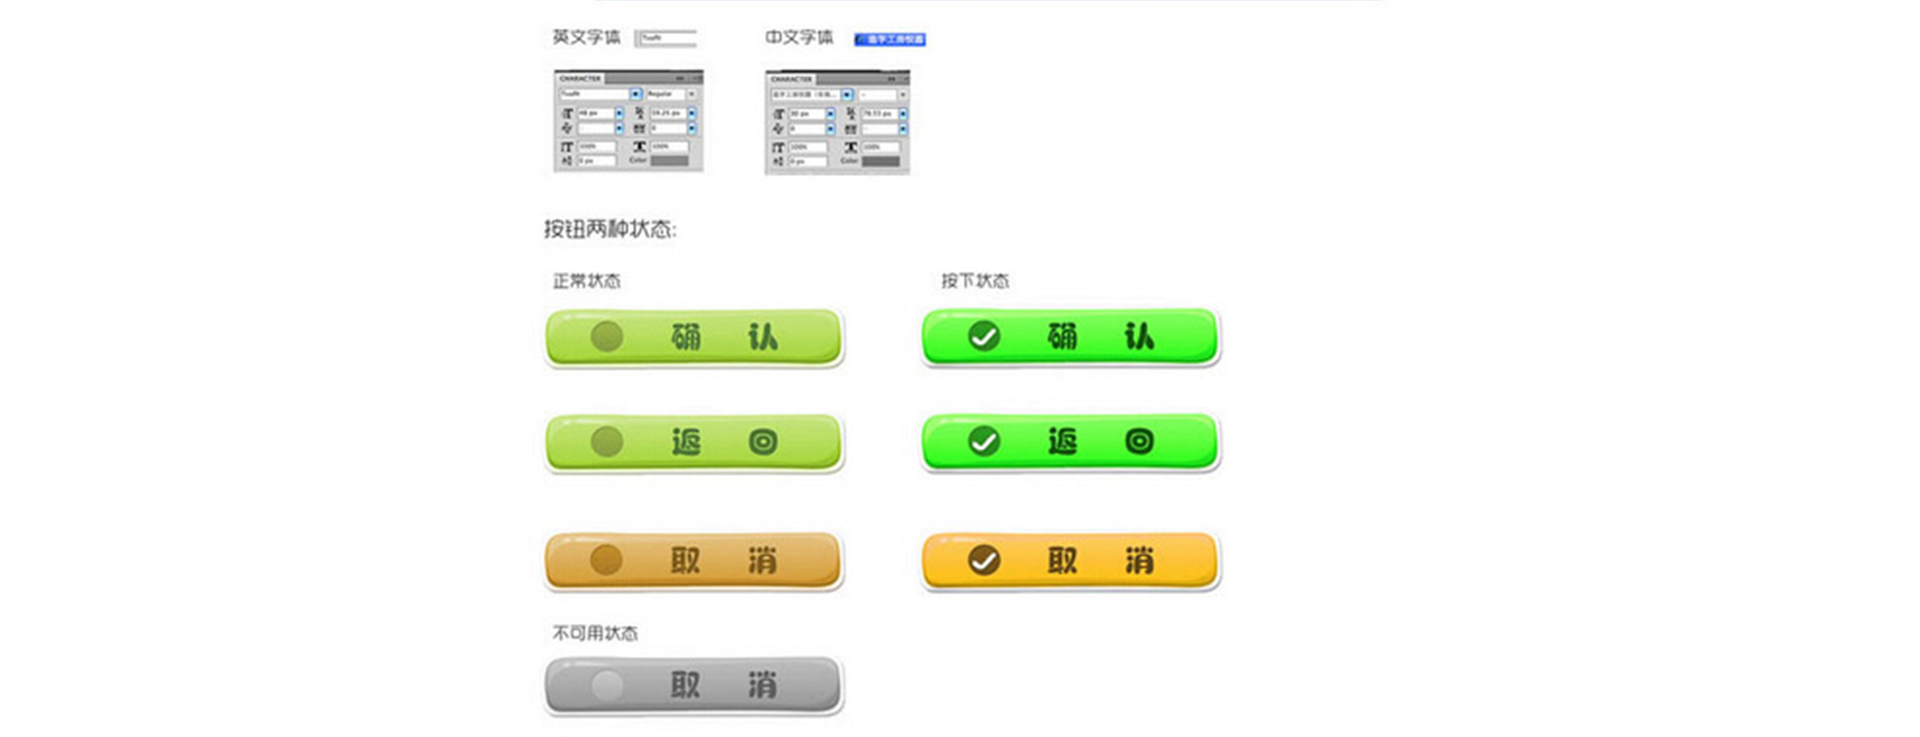The image size is (1920, 737).
Task: Click the leading icon in Chinese-font Character panel
Action: (851, 113)
